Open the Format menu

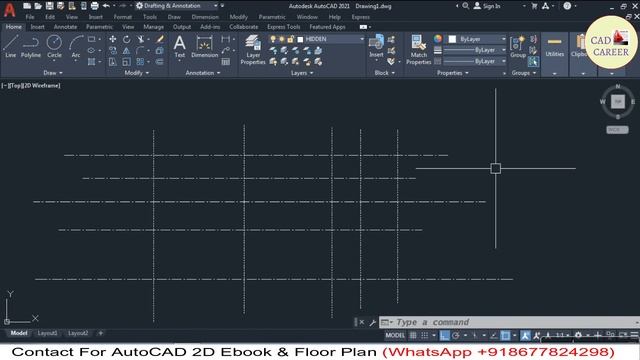(x=122, y=17)
